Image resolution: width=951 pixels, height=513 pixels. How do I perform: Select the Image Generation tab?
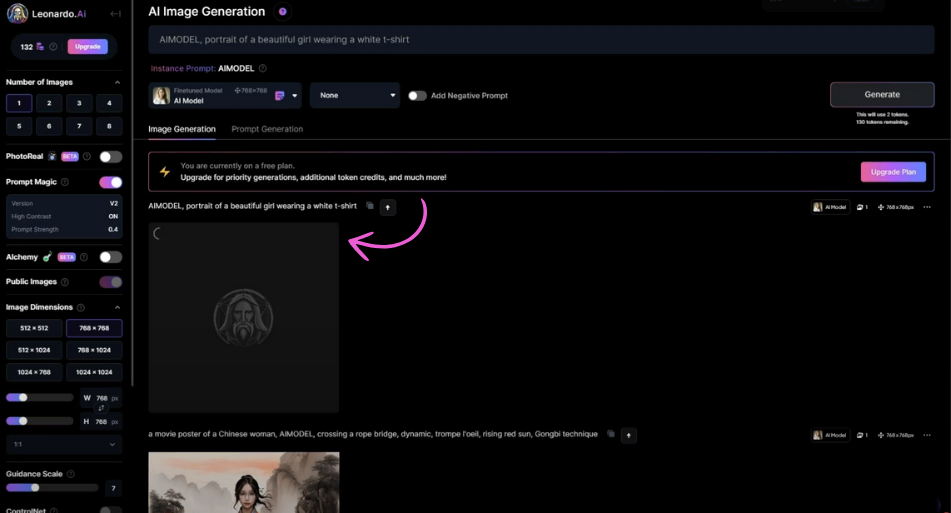pyautogui.click(x=182, y=129)
